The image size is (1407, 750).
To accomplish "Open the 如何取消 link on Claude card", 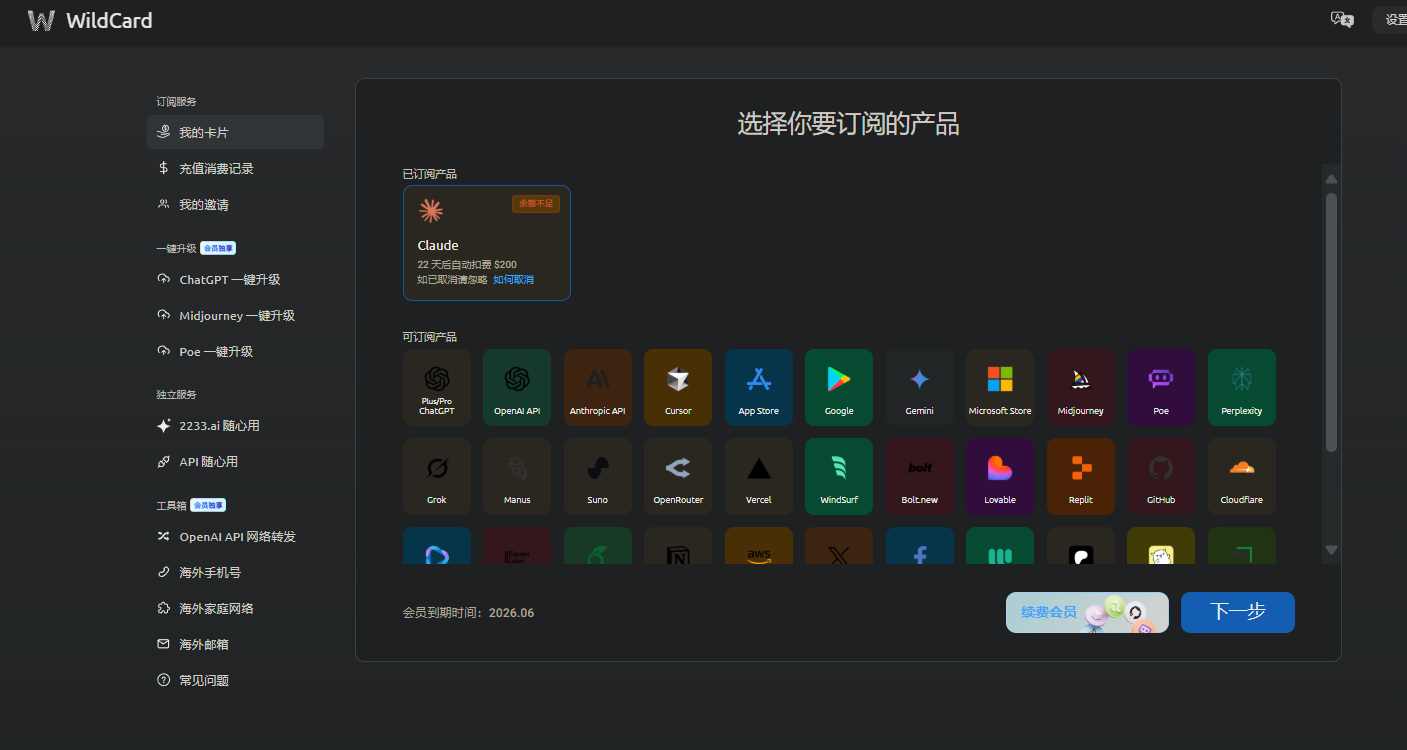I will click(513, 280).
